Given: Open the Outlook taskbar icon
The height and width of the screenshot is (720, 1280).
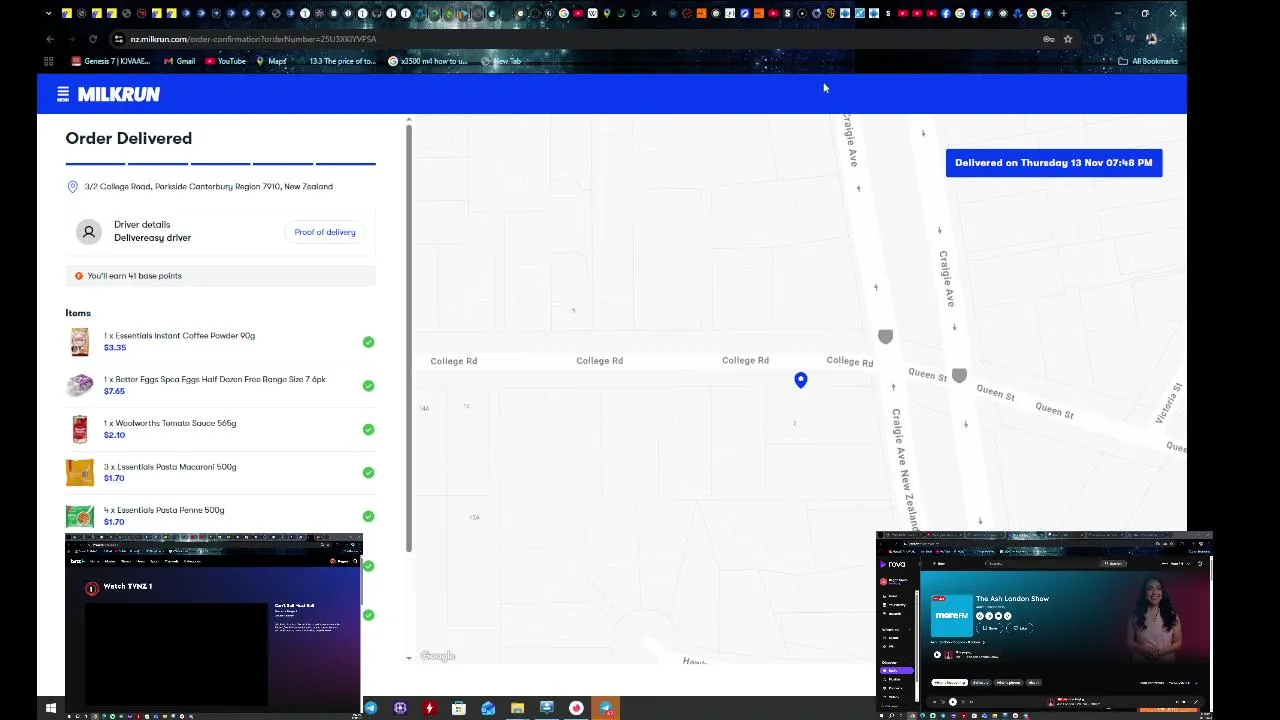Looking at the screenshot, I should point(488,708).
